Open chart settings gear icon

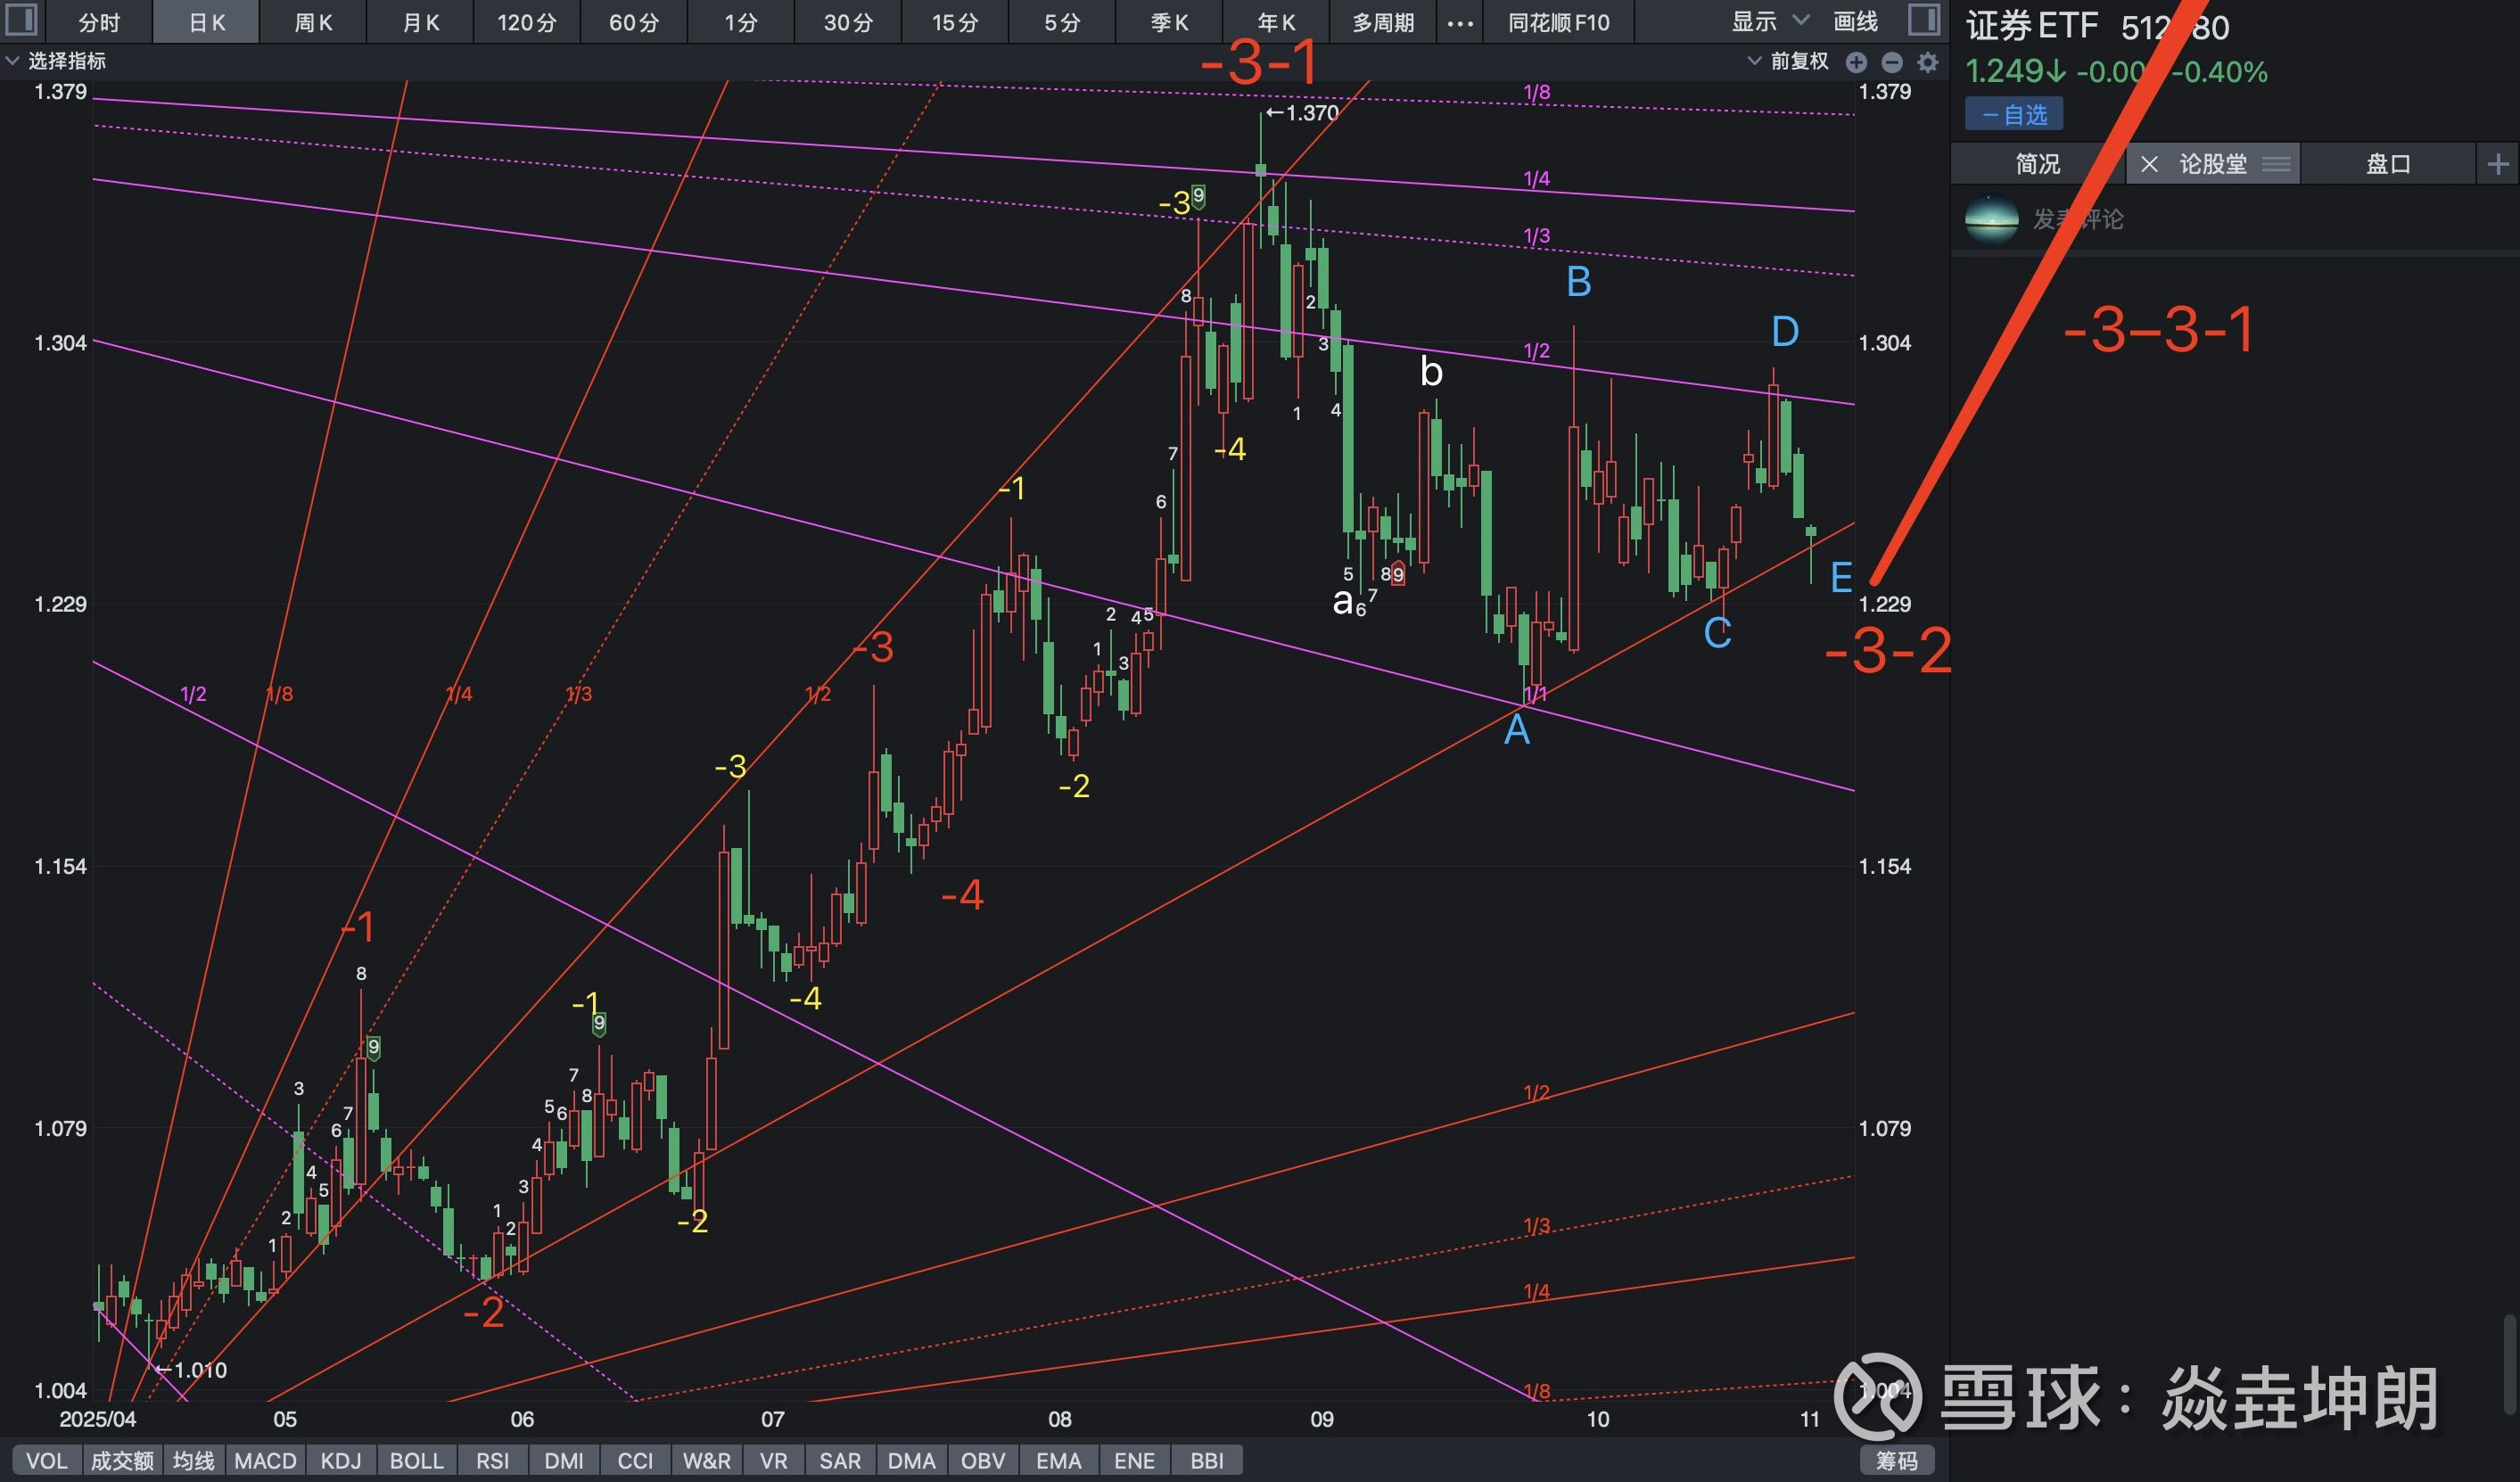[x=1928, y=62]
